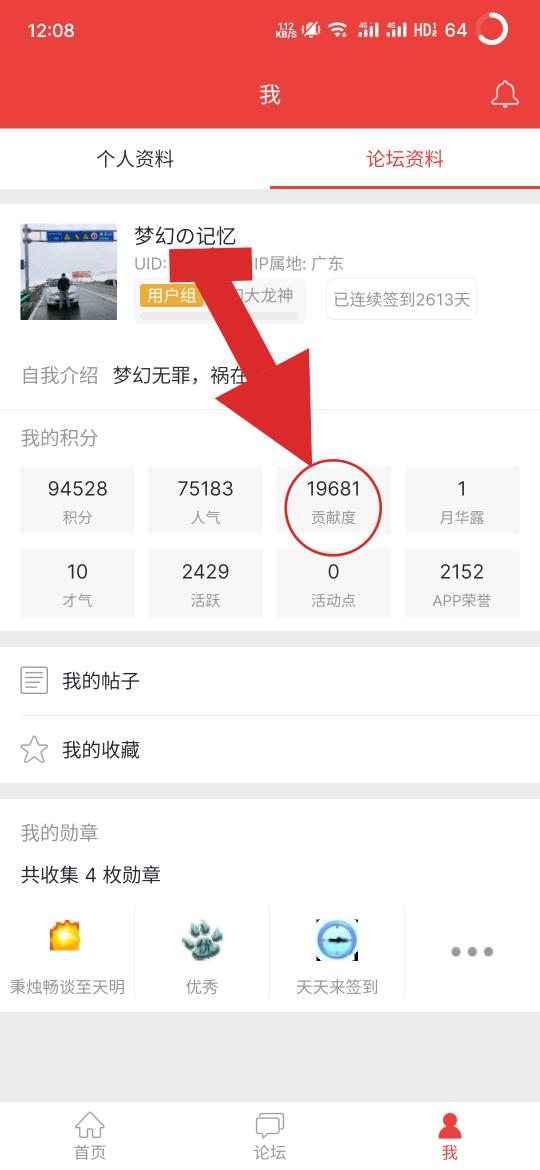Screen dimensions: 540x1170
Task: Switch to the 论坛资料 tab
Action: coord(405,159)
